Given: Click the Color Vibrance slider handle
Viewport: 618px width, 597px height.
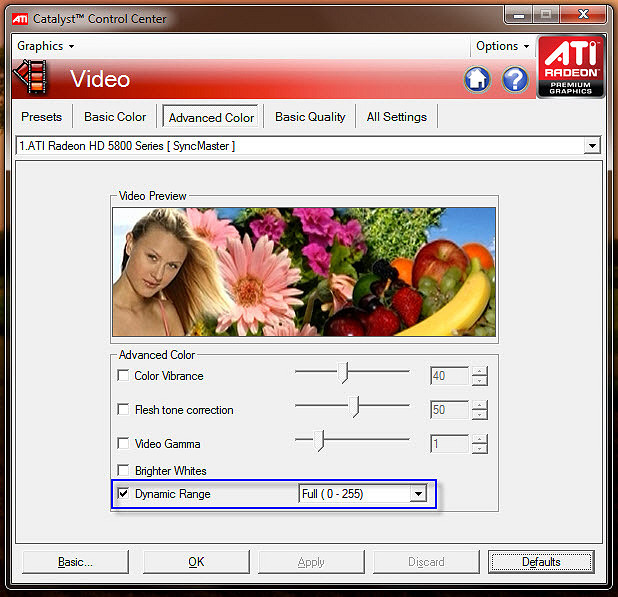Looking at the screenshot, I should point(343,372).
